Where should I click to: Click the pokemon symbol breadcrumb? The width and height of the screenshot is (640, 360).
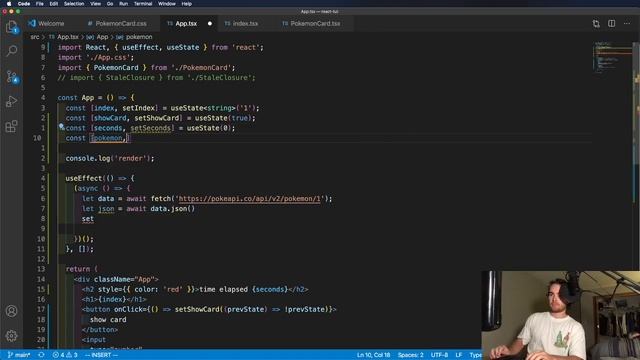pyautogui.click(x=139, y=37)
